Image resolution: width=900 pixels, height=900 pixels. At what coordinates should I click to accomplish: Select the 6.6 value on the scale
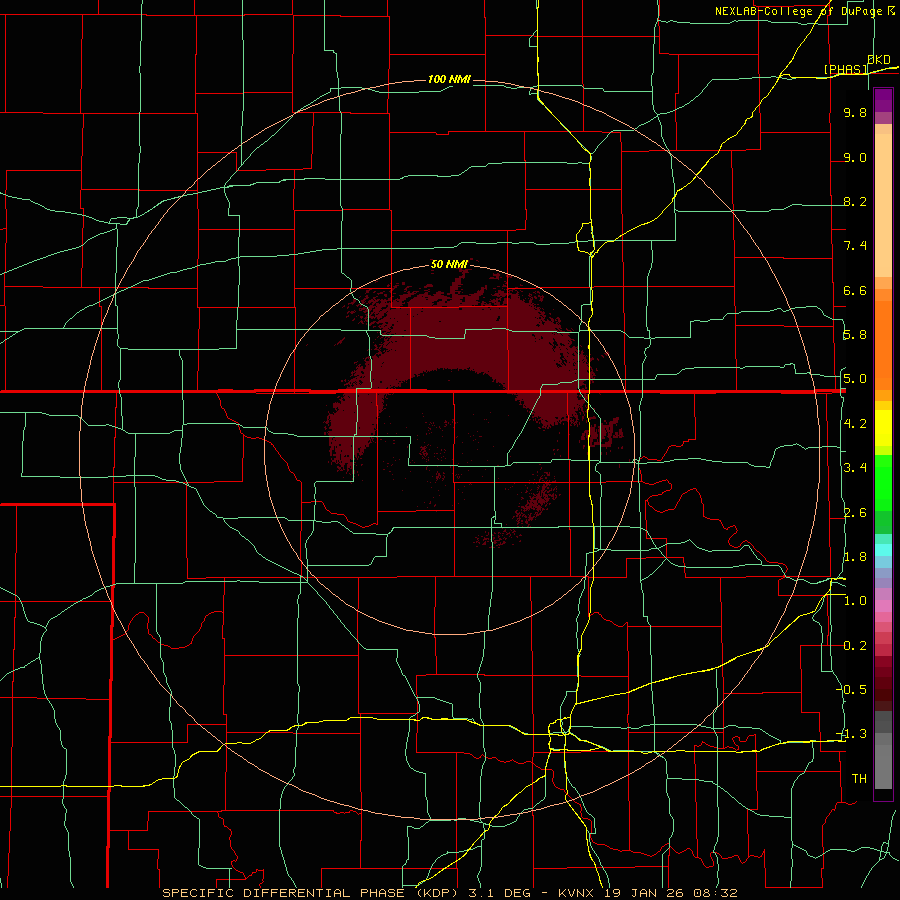(x=855, y=290)
